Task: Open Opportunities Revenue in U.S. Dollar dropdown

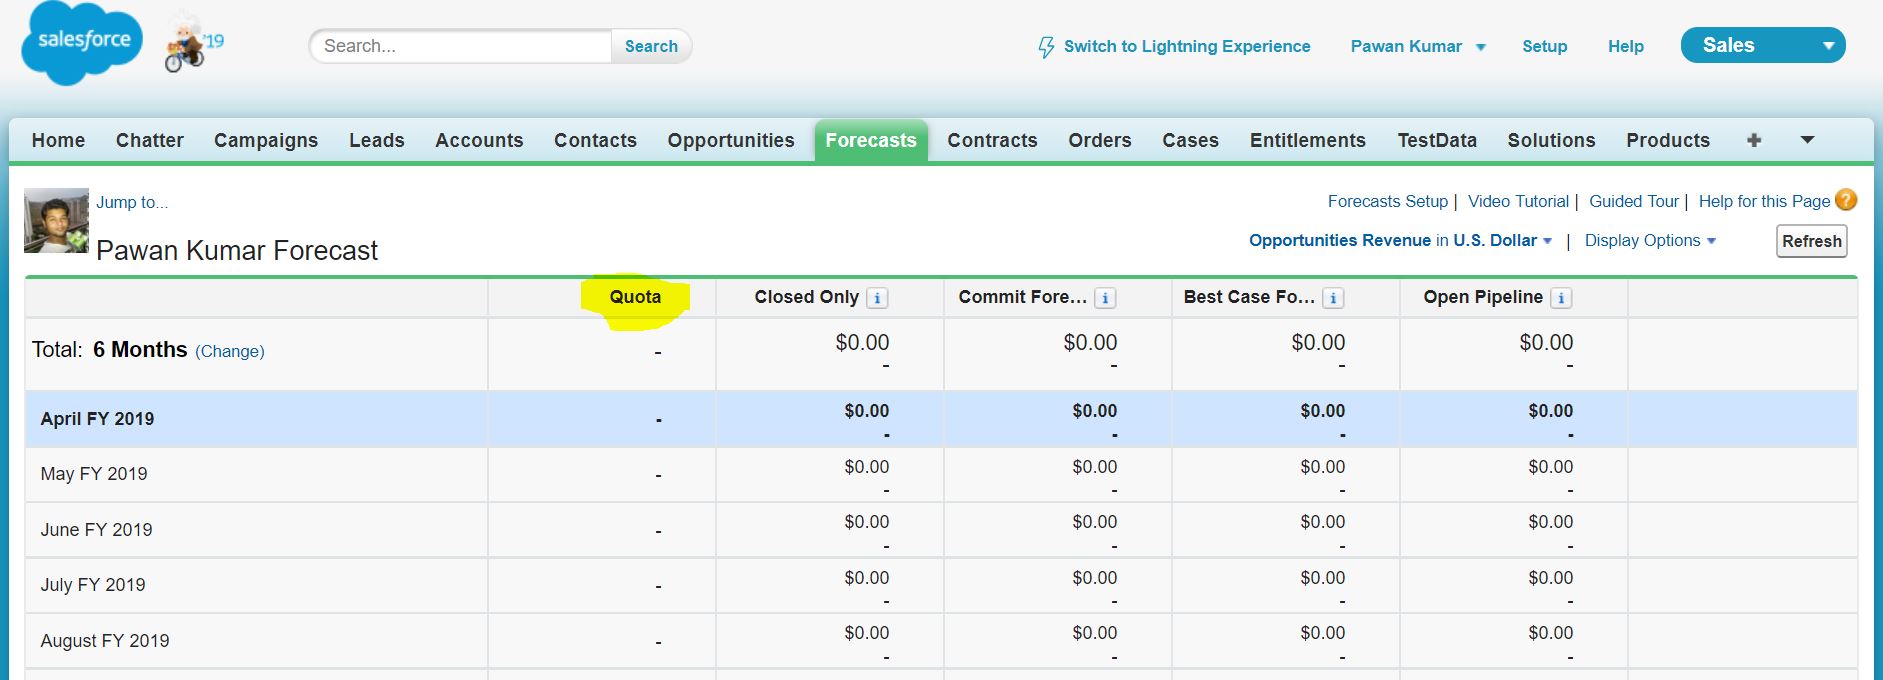Action: tap(1400, 241)
